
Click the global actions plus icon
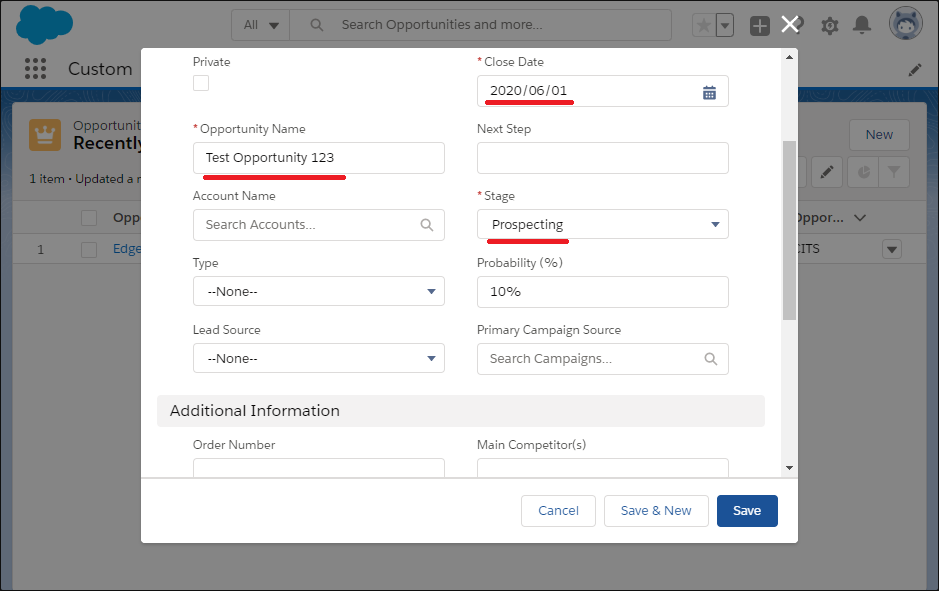tap(760, 26)
